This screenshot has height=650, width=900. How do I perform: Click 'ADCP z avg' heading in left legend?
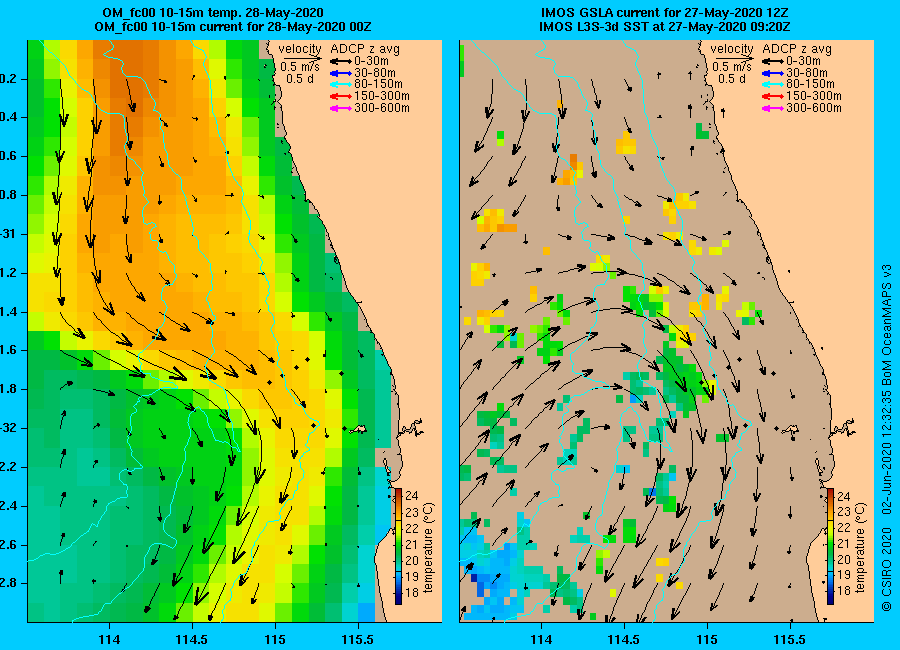(x=365, y=49)
